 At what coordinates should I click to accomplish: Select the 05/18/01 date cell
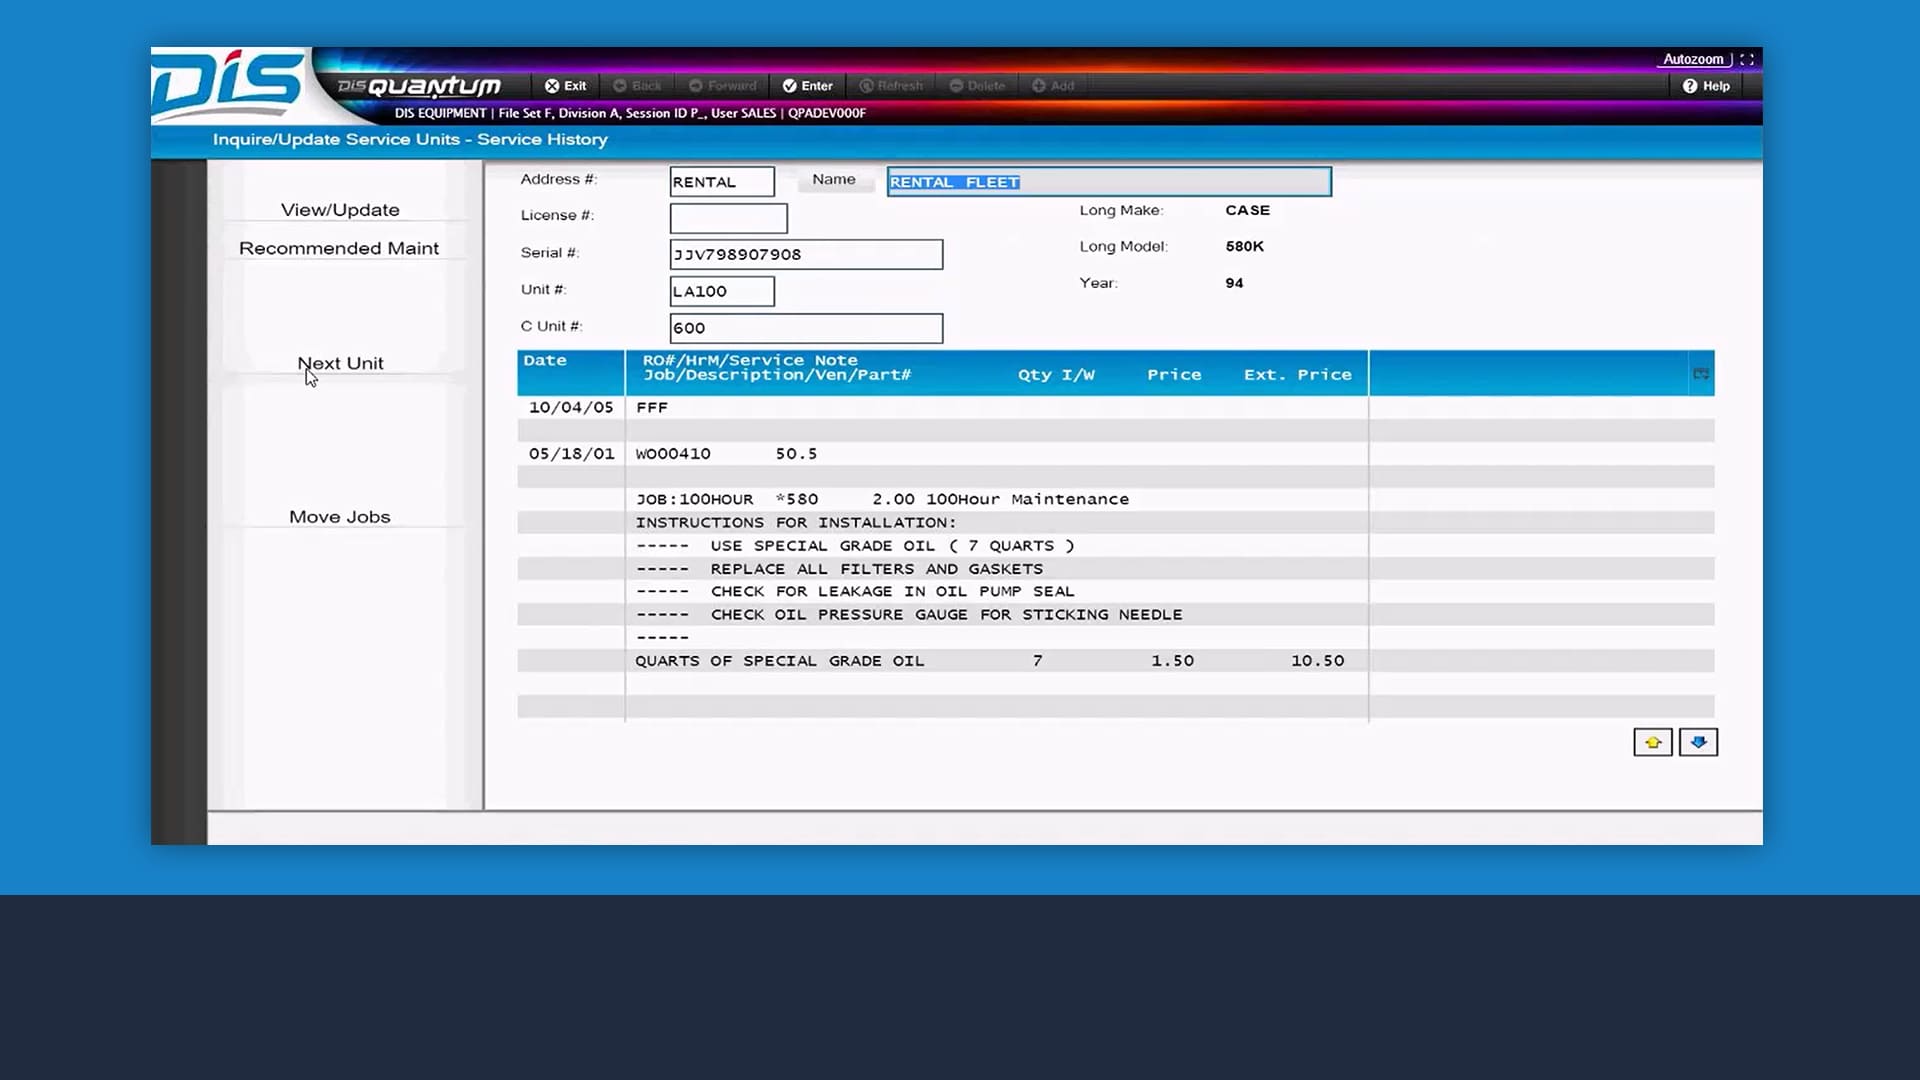pos(571,453)
